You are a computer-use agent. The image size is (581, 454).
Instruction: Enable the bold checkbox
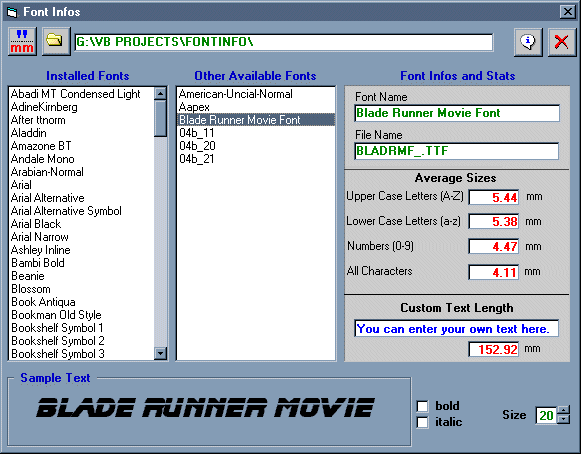[x=422, y=406]
